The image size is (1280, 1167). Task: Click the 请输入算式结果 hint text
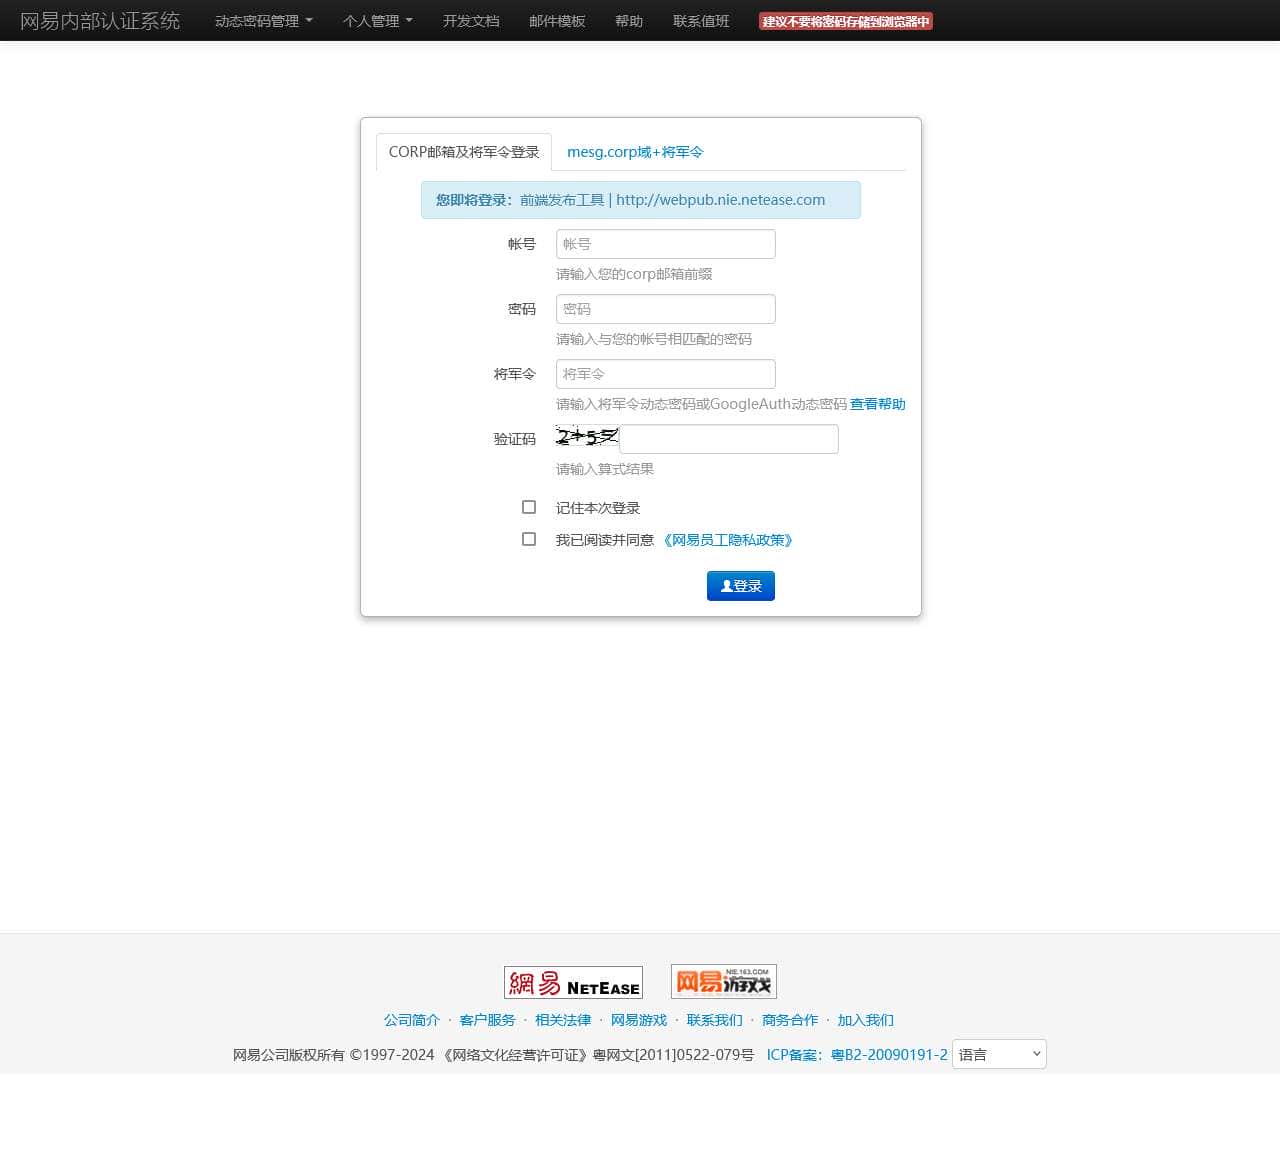(605, 469)
